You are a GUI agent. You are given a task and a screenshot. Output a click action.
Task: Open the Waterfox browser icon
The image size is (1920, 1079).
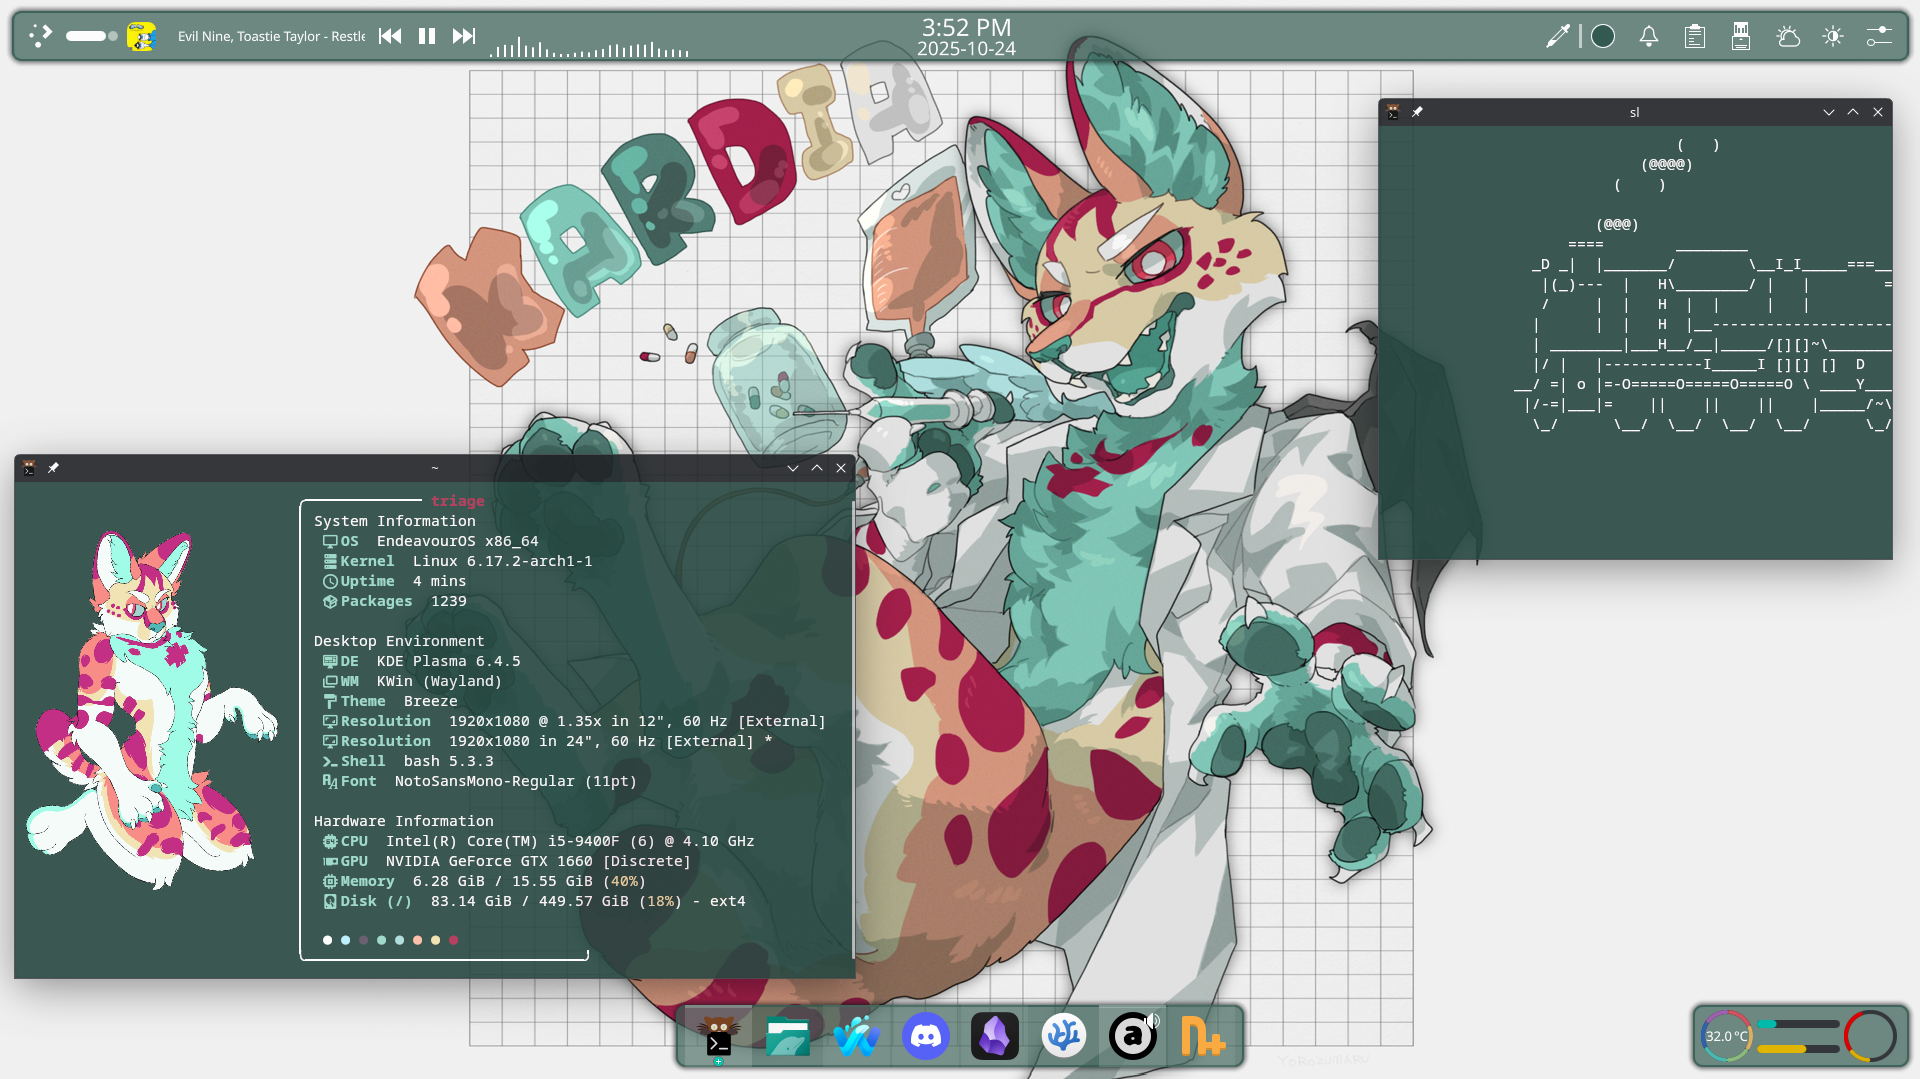856,1036
